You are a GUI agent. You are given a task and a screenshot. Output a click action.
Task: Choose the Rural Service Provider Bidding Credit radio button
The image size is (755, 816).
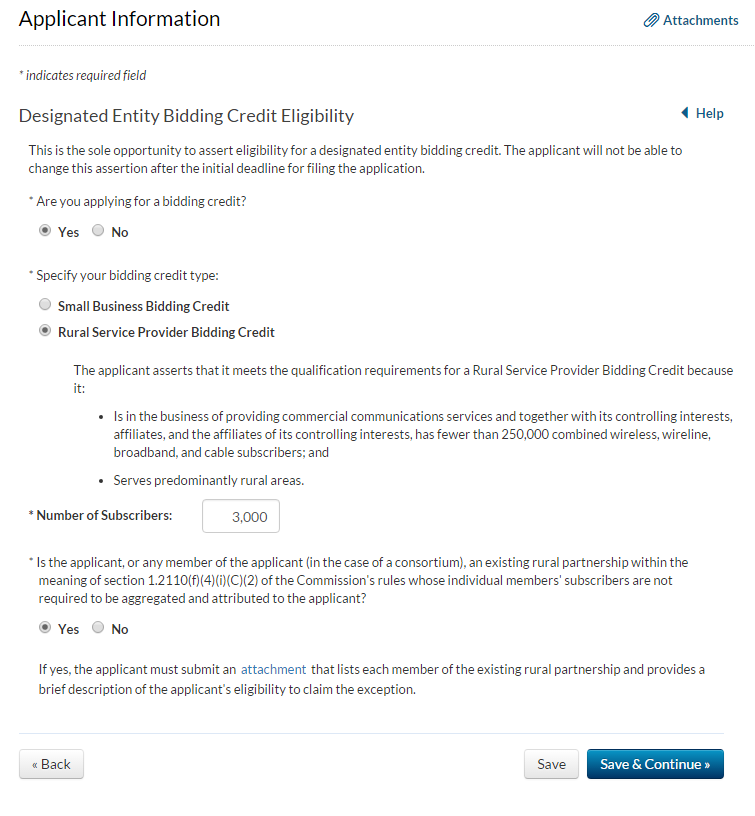(45, 331)
